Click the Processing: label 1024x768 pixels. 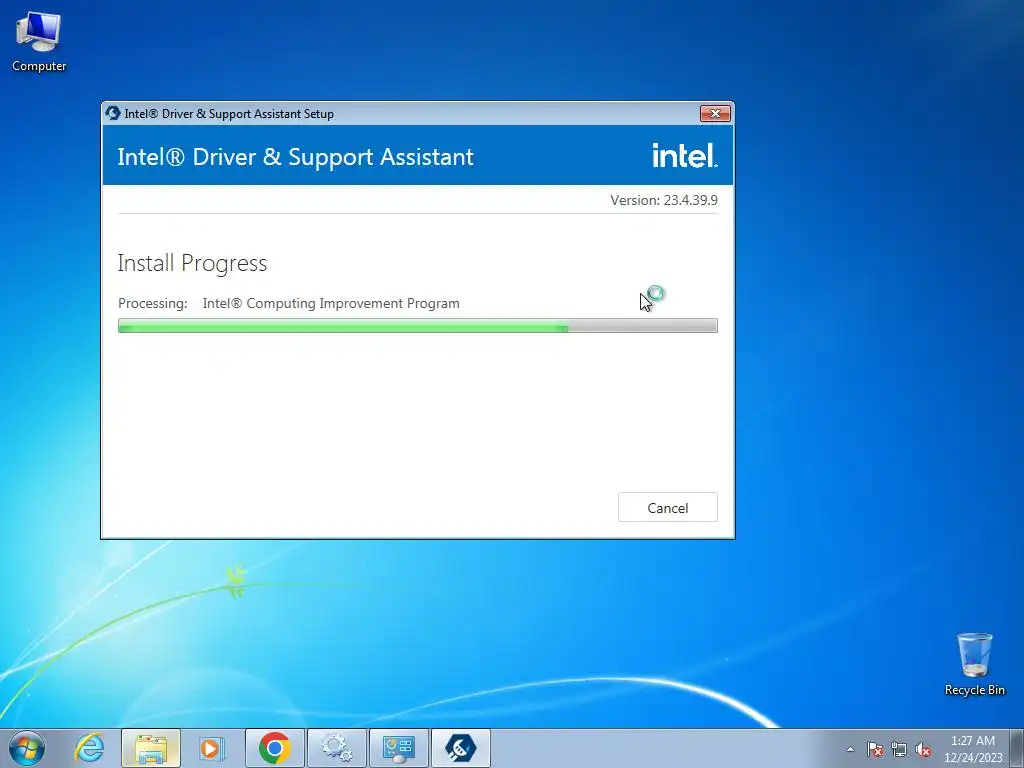tap(152, 303)
